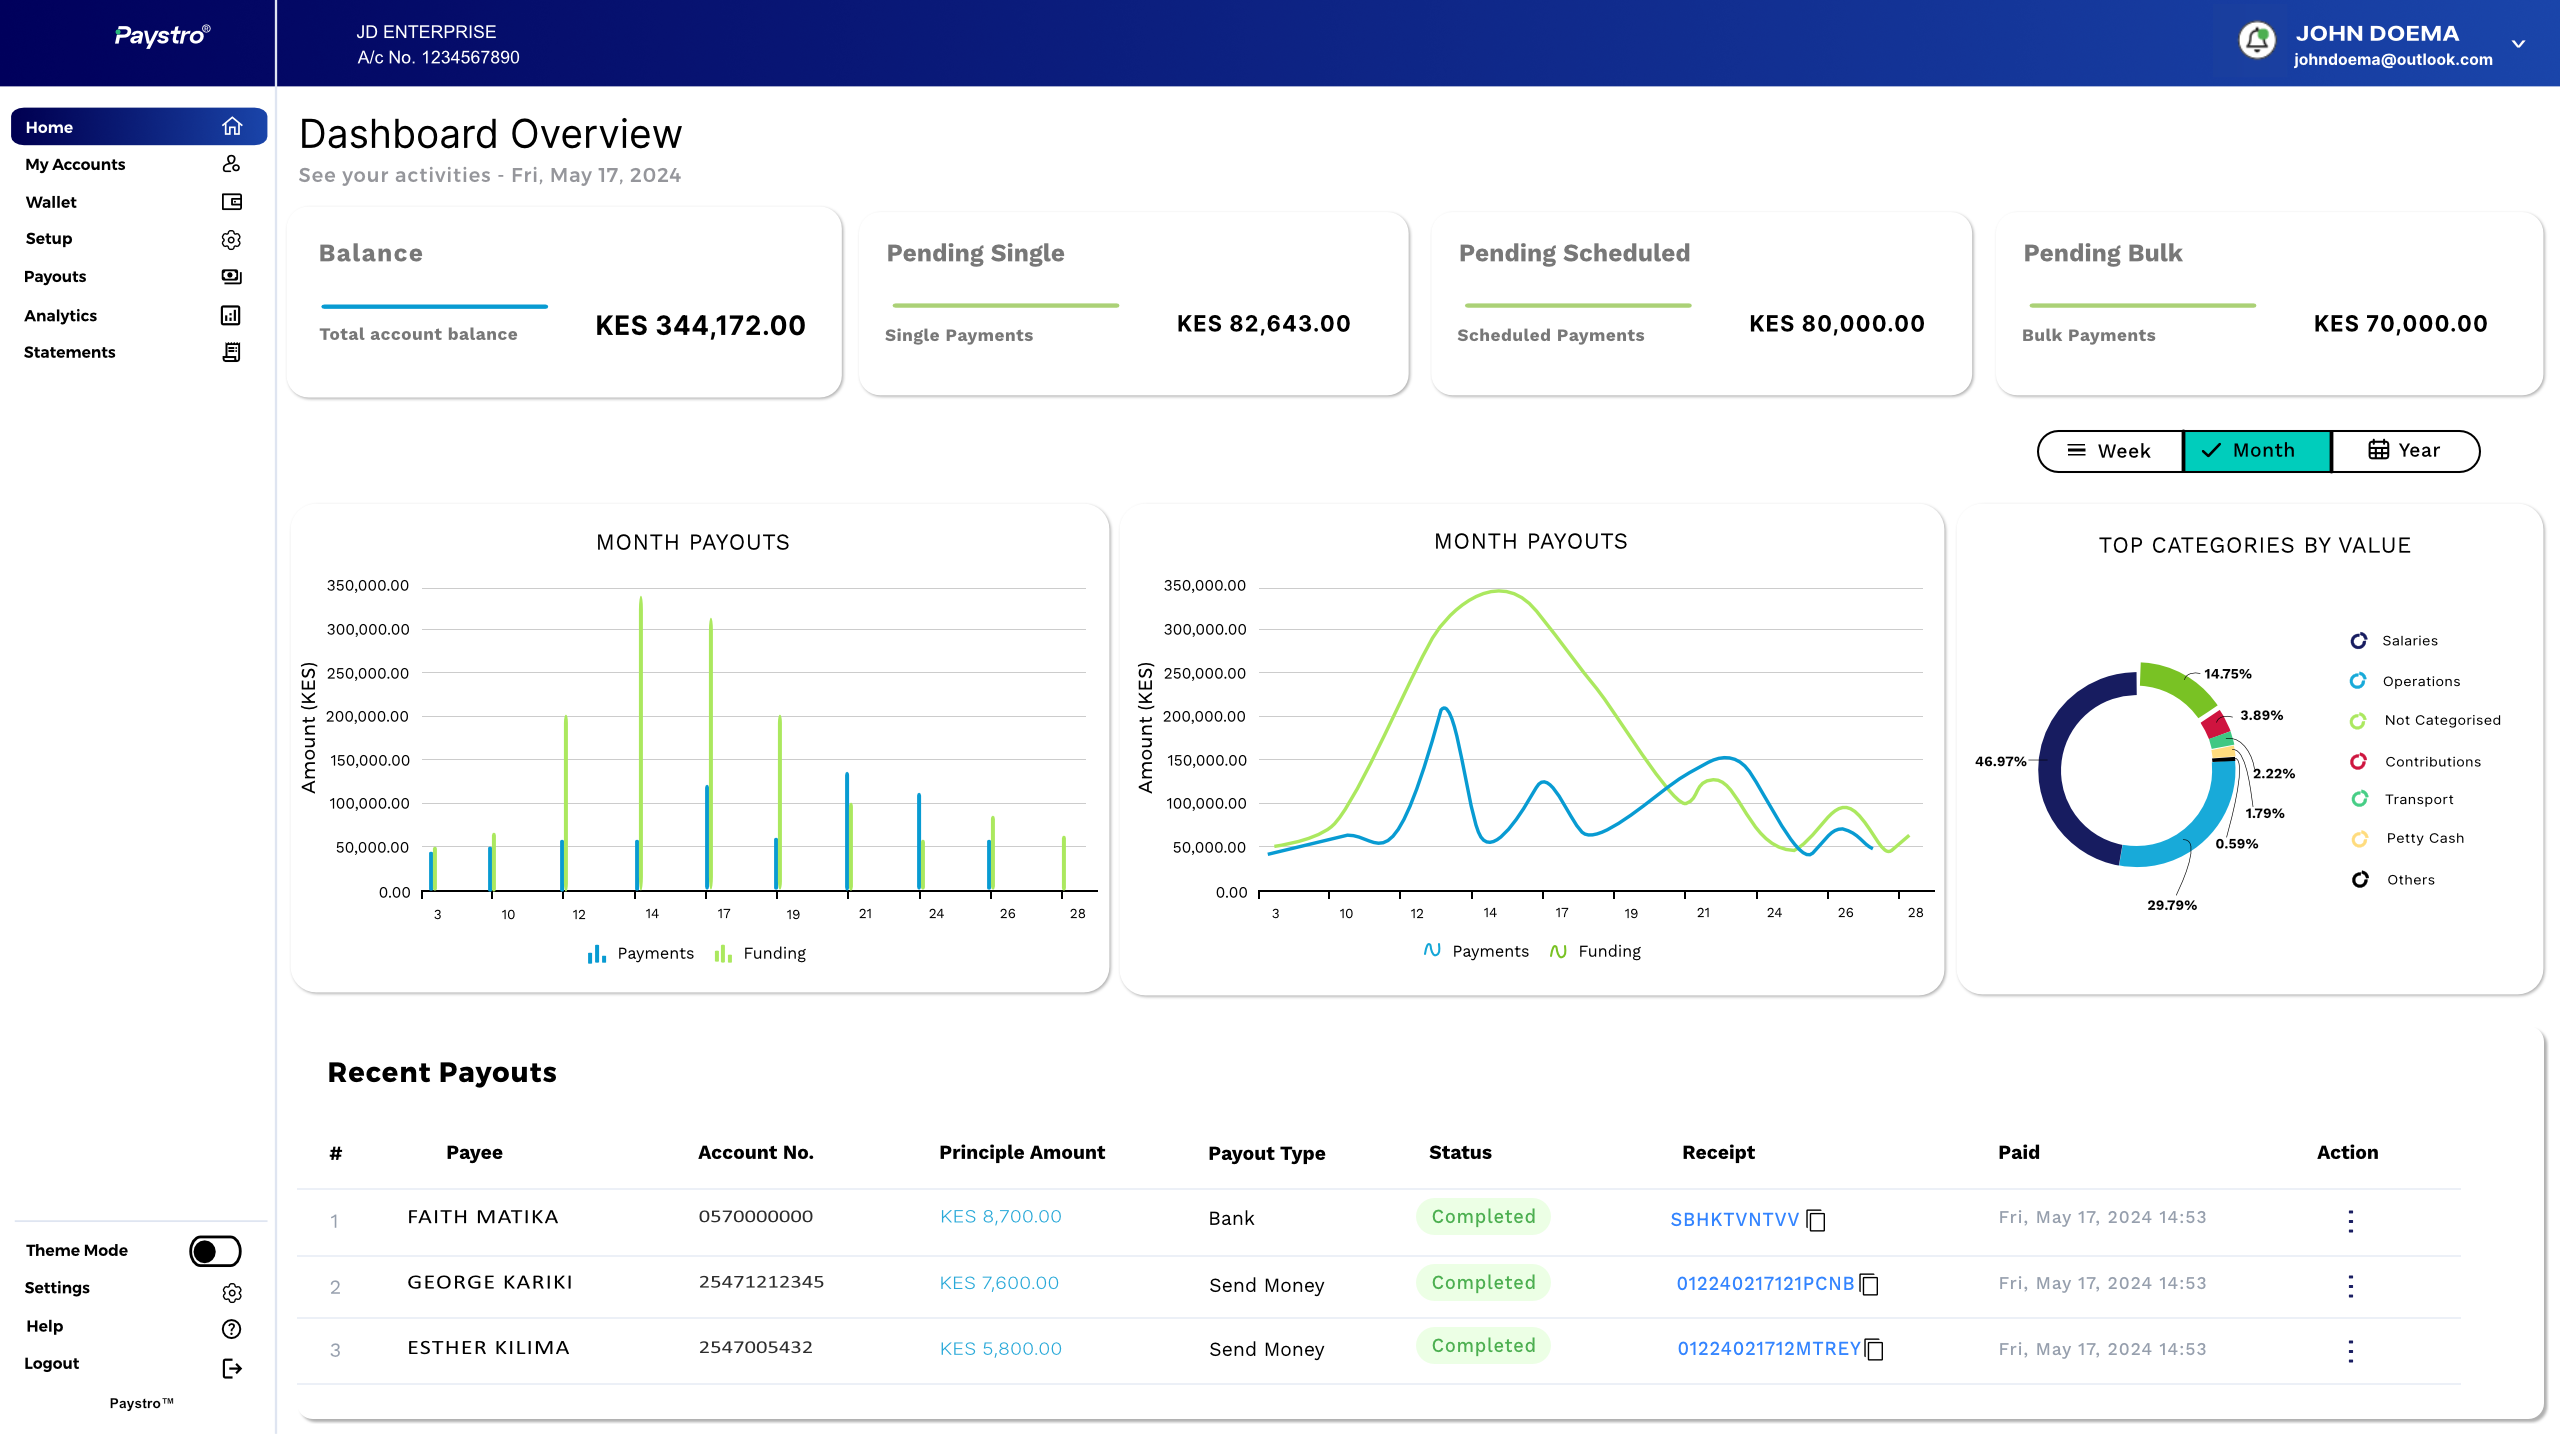Click Funding legend icon in bar chart
Viewport: 2560px width, 1440px height.
[x=723, y=954]
